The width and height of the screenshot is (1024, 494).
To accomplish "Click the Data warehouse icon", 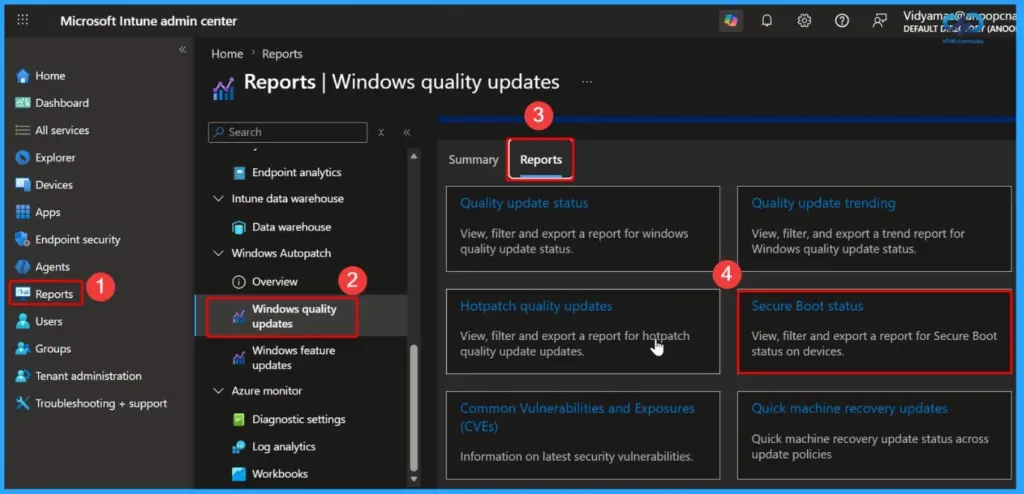I will pos(239,227).
